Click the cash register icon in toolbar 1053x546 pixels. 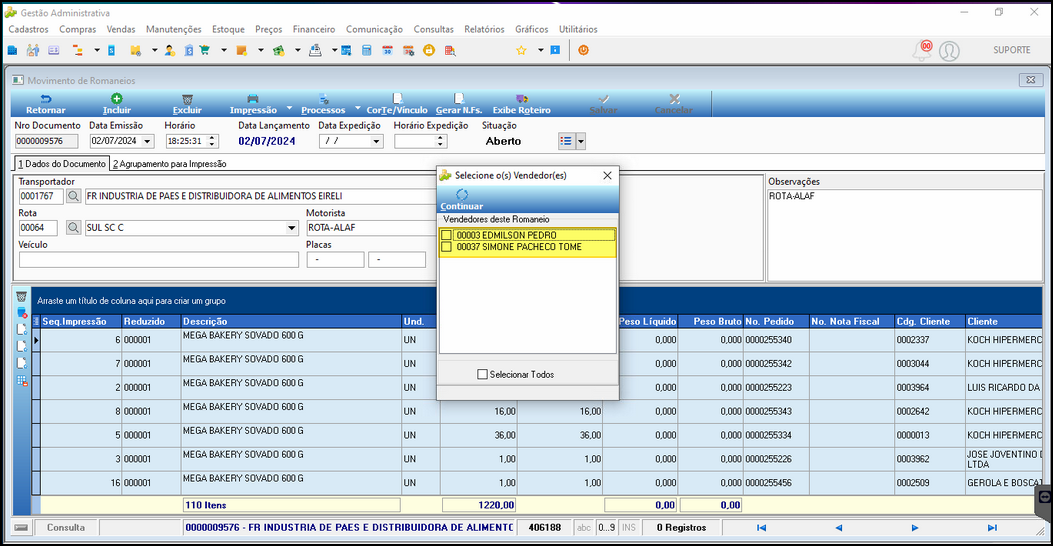pyautogui.click(x=315, y=50)
